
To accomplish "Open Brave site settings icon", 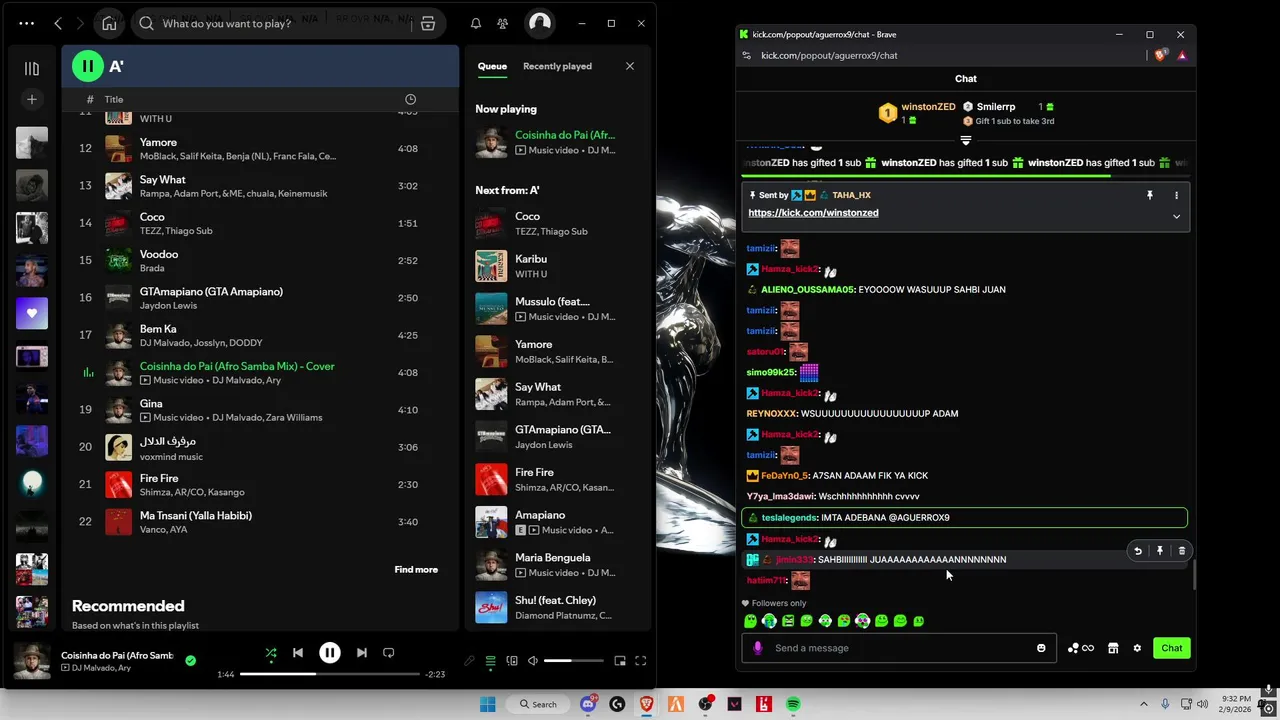I will [x=746, y=56].
